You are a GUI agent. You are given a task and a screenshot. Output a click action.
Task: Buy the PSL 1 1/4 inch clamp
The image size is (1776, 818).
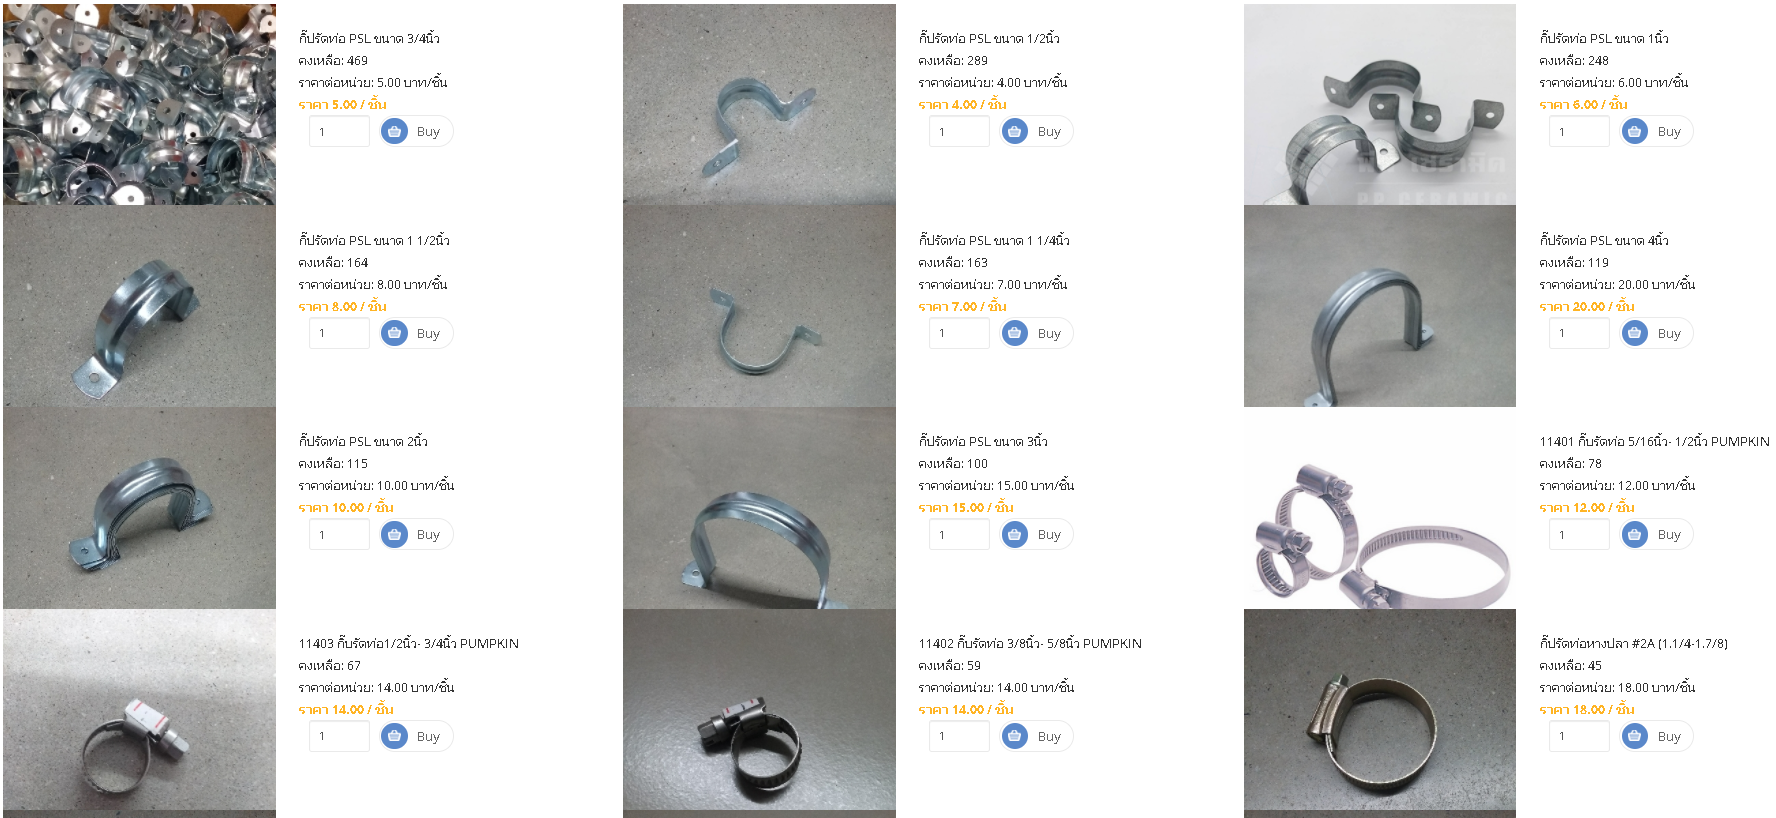coord(1036,333)
